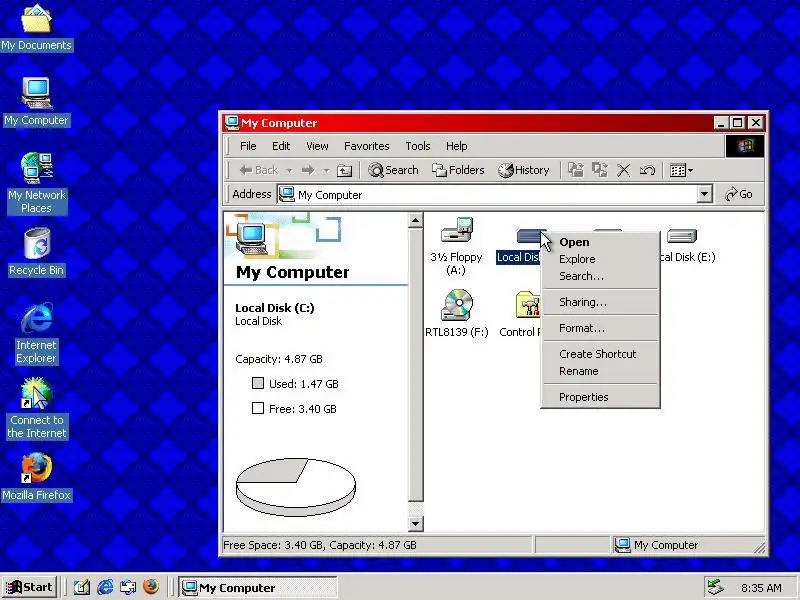The width and height of the screenshot is (800, 600).
Task: Click the system tray network icon
Action: point(715,587)
